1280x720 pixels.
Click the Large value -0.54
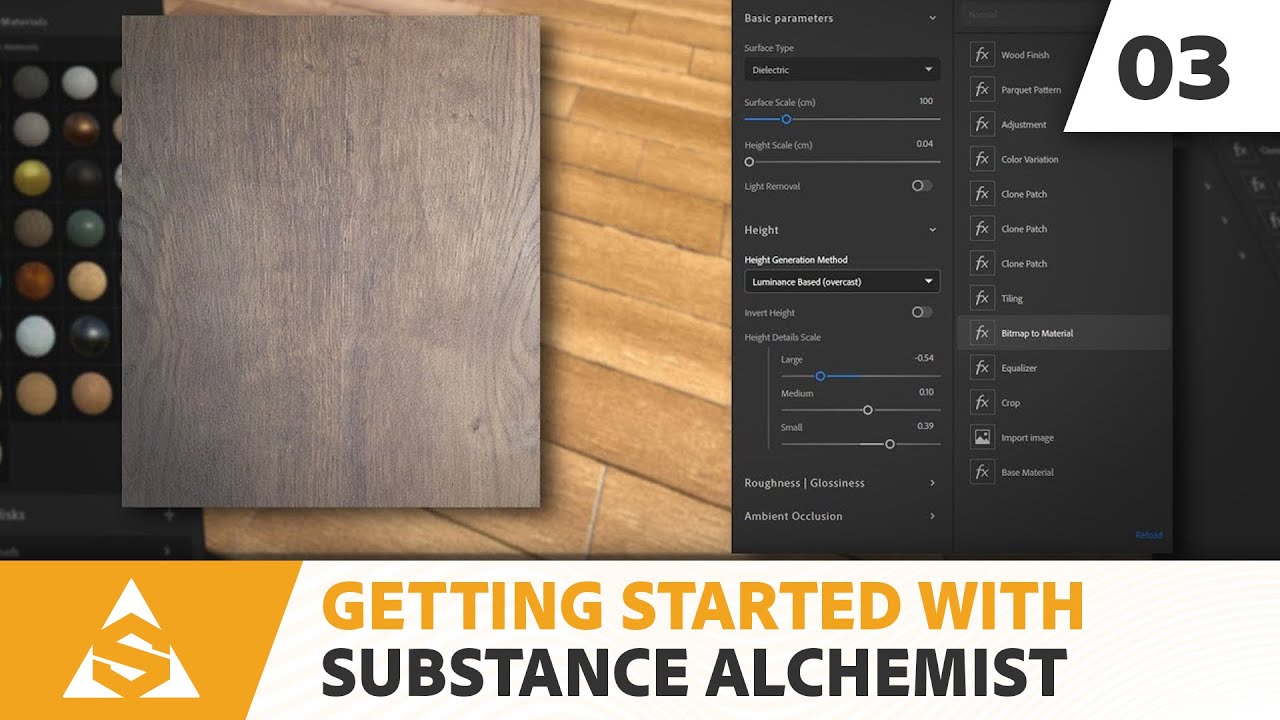pyautogui.click(x=924, y=358)
